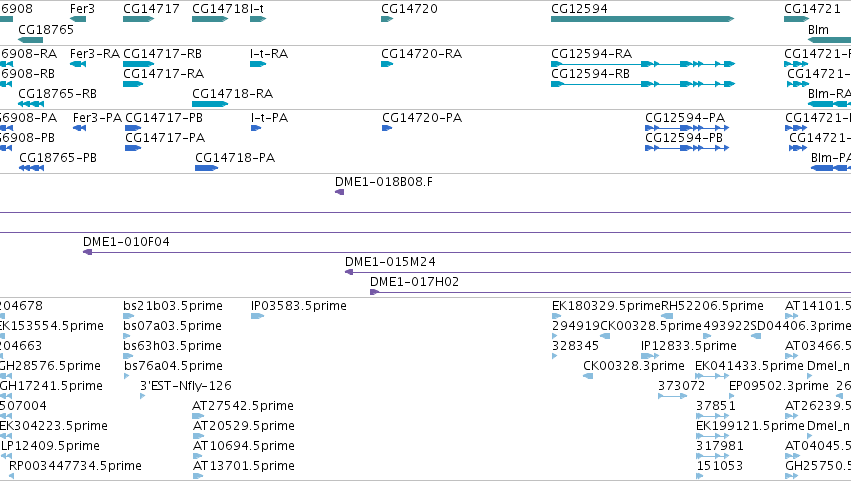Select the CG12594 gene bar

(x=643, y=19)
